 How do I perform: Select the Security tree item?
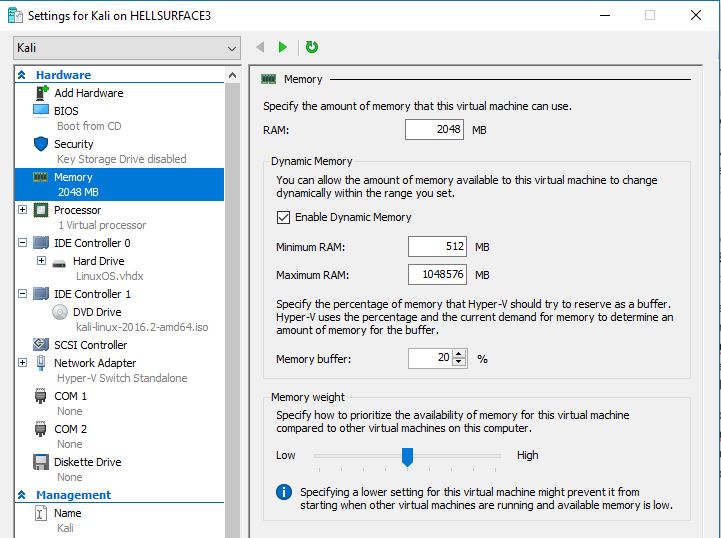(x=74, y=144)
